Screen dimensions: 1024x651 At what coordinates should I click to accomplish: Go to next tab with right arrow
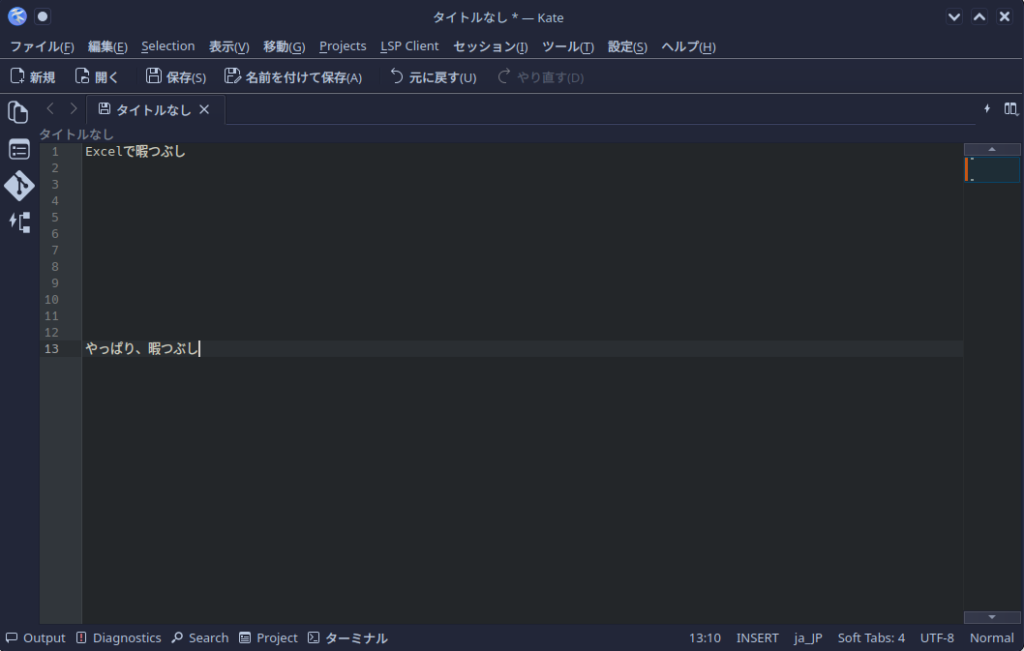tap(73, 109)
